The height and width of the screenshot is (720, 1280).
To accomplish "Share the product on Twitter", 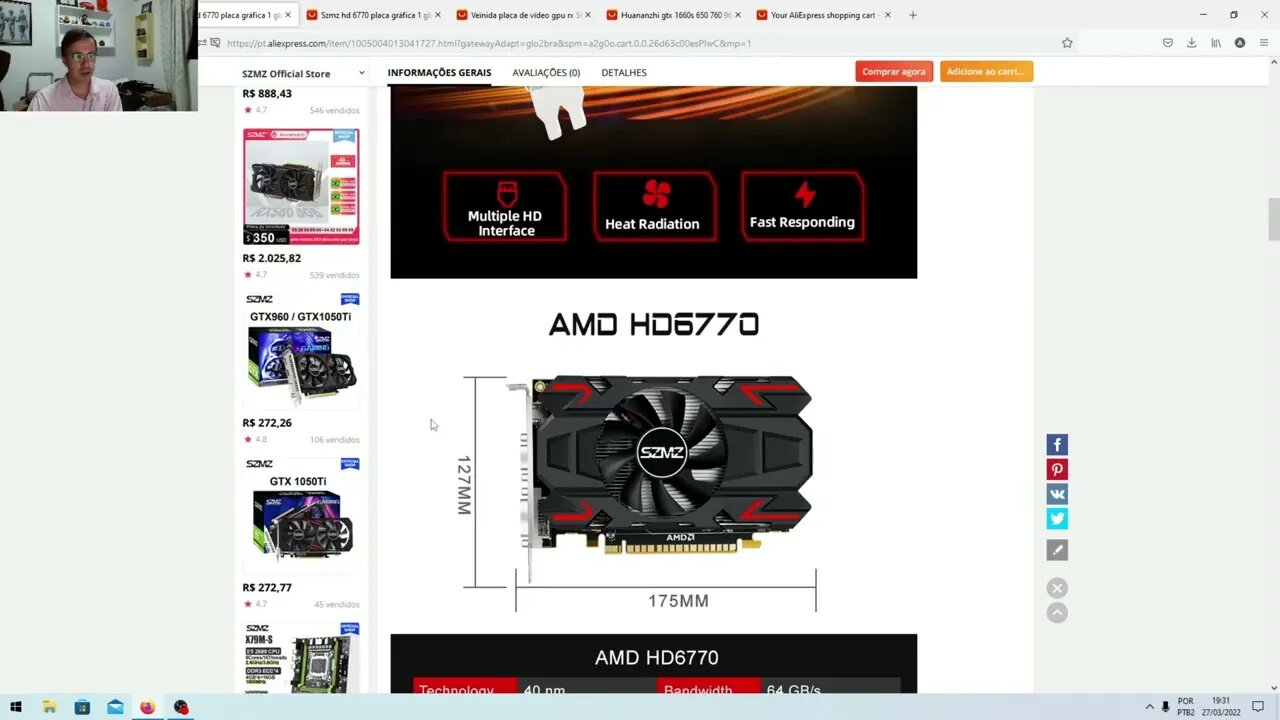I will (1057, 518).
